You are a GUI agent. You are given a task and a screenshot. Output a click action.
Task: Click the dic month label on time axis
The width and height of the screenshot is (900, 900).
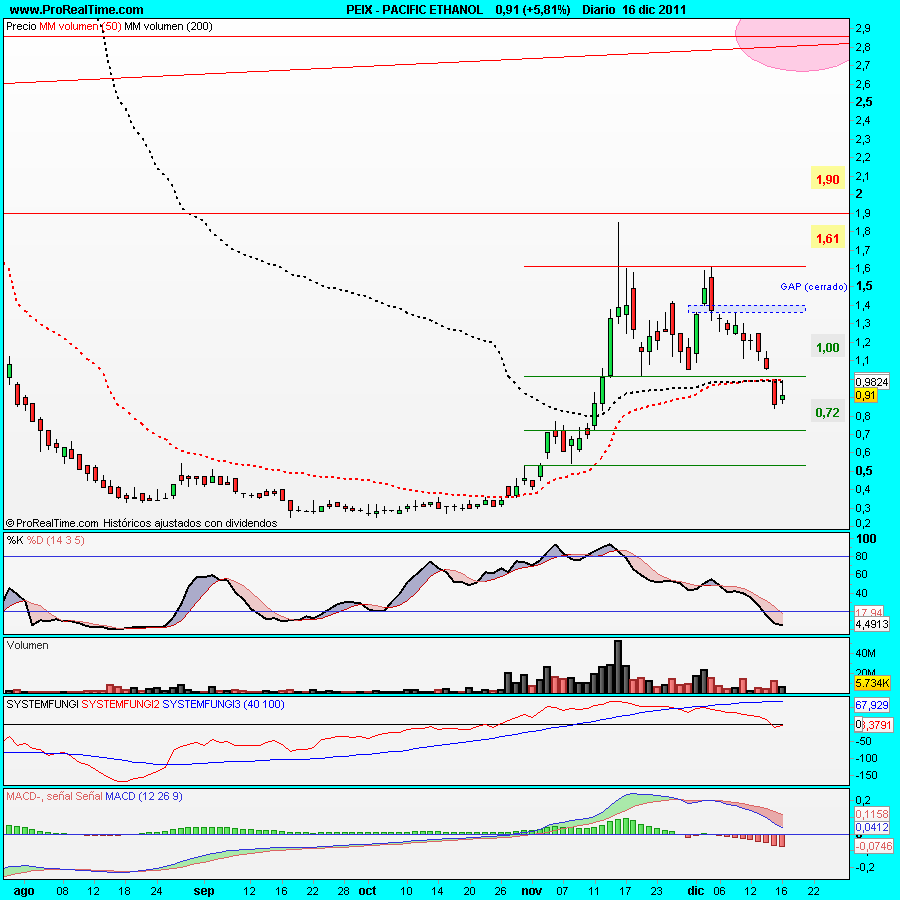(x=696, y=891)
